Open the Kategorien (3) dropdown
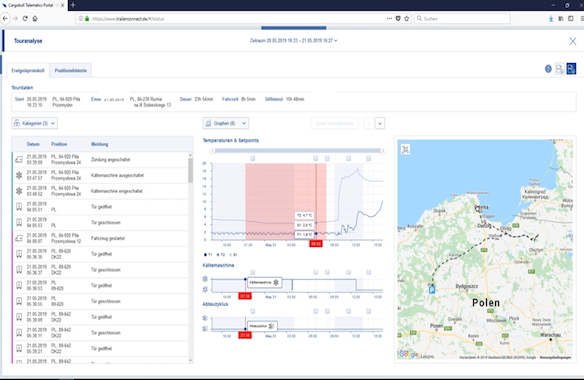 point(34,123)
